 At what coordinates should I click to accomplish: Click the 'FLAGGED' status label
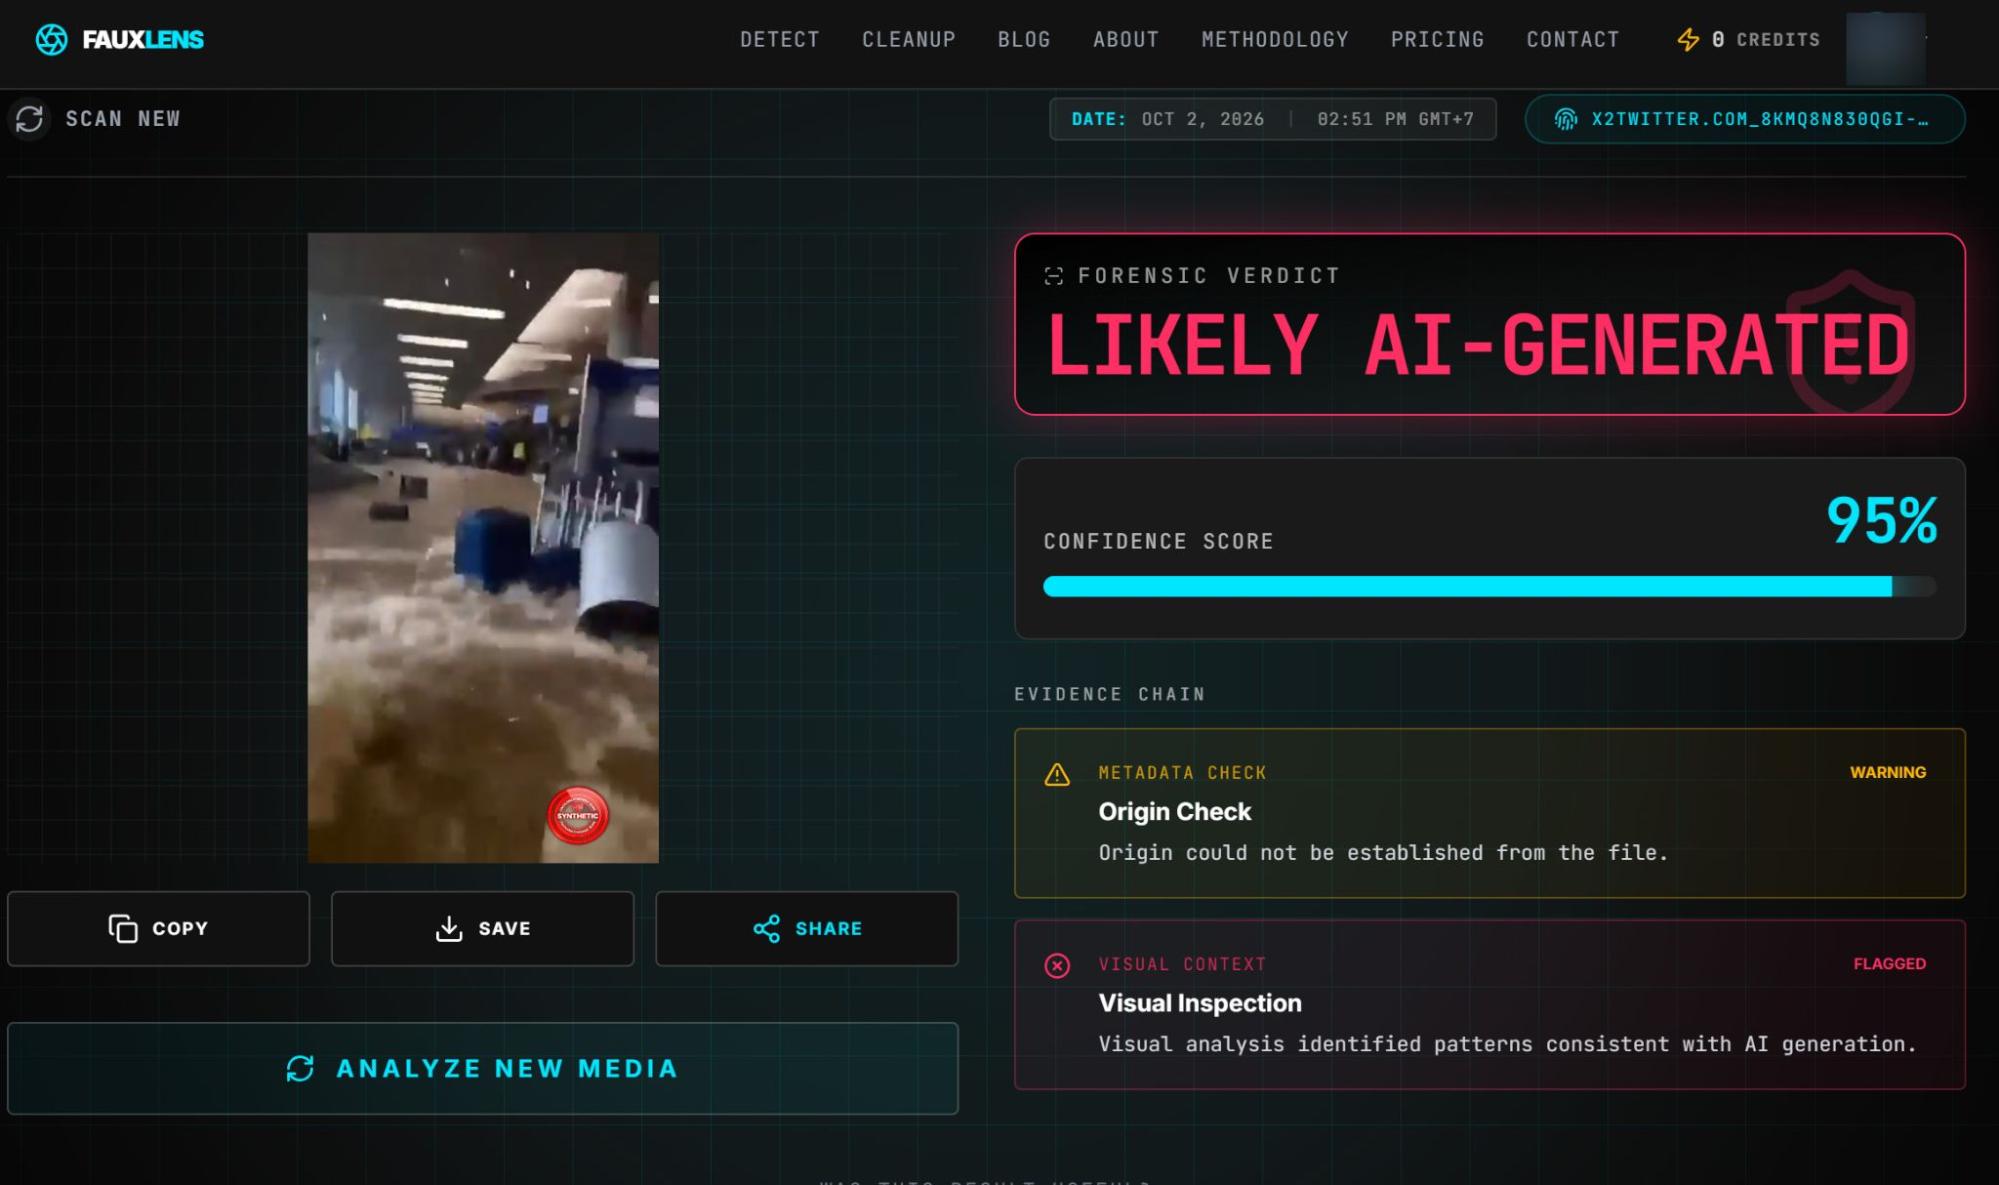pyautogui.click(x=1890, y=963)
